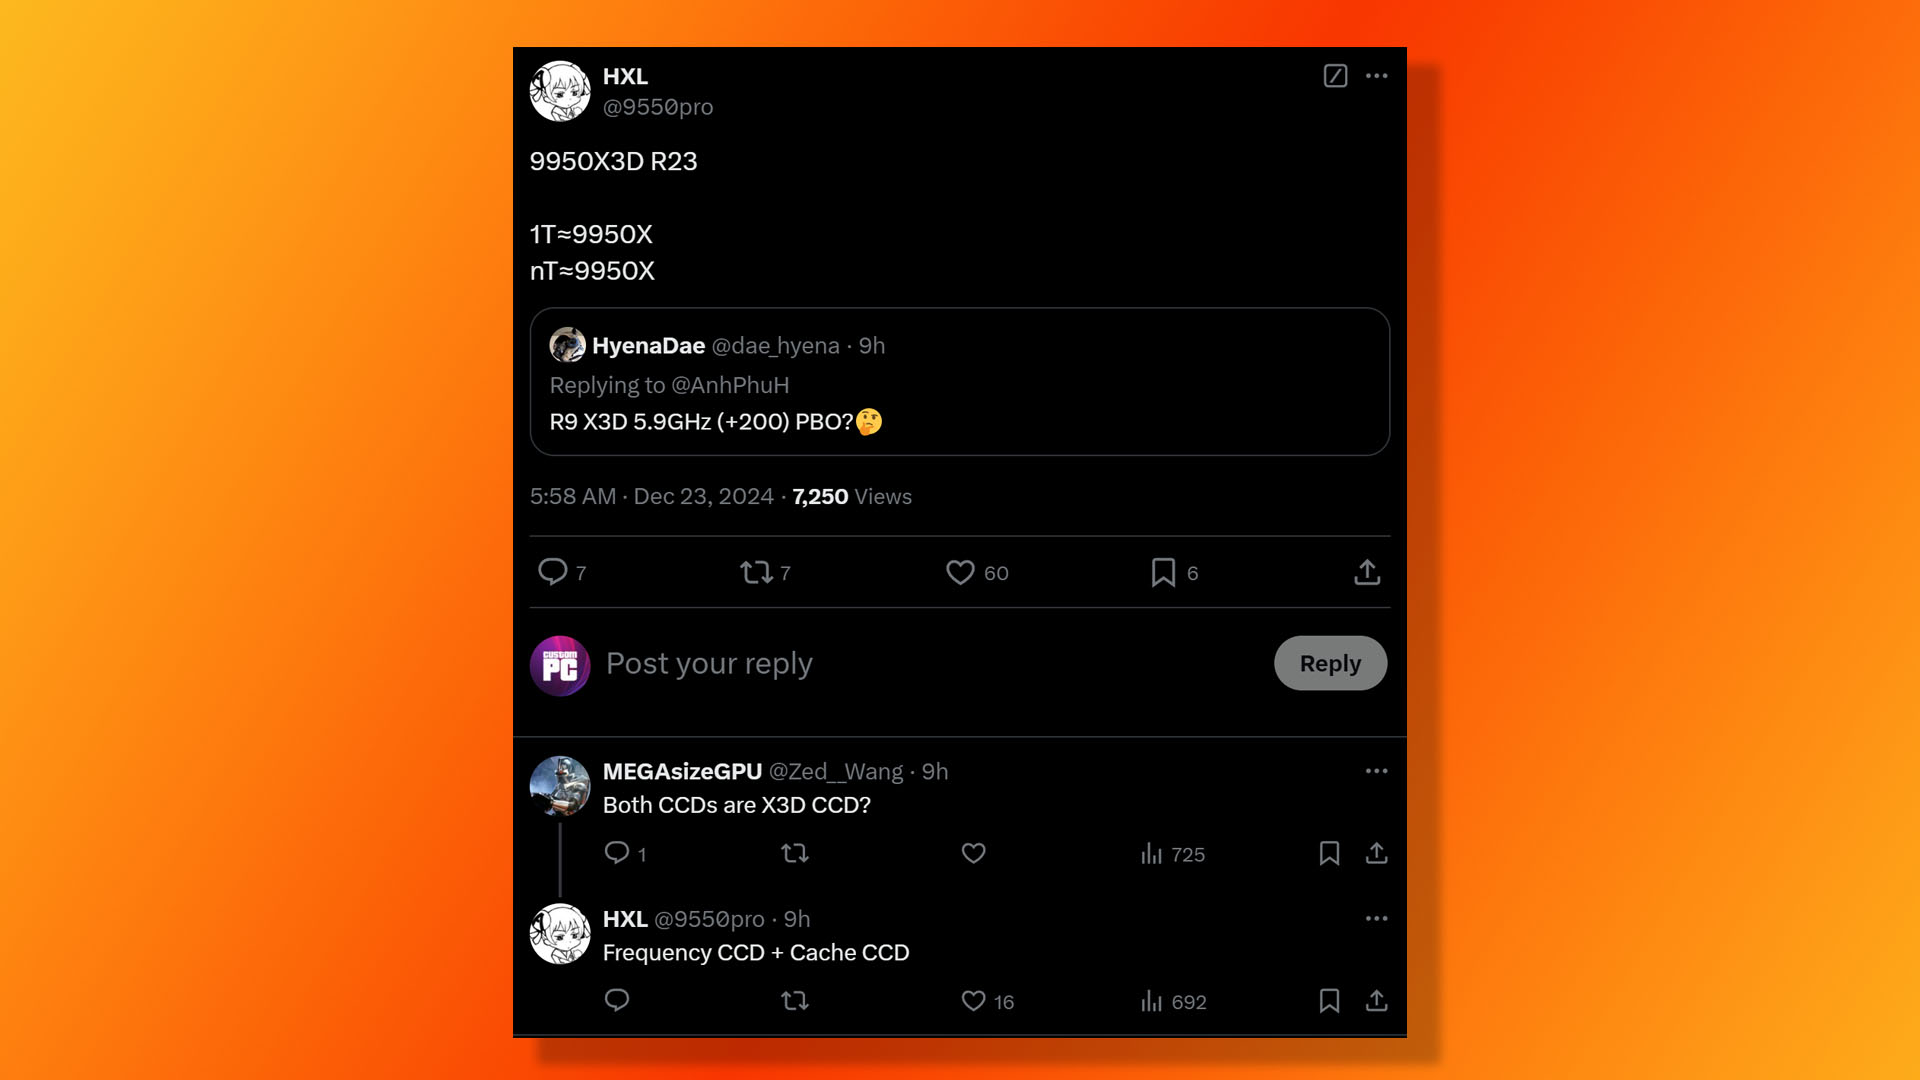The height and width of the screenshot is (1080, 1920).
Task: Click the bookmark icon on HXL's post
Action: tap(1163, 571)
